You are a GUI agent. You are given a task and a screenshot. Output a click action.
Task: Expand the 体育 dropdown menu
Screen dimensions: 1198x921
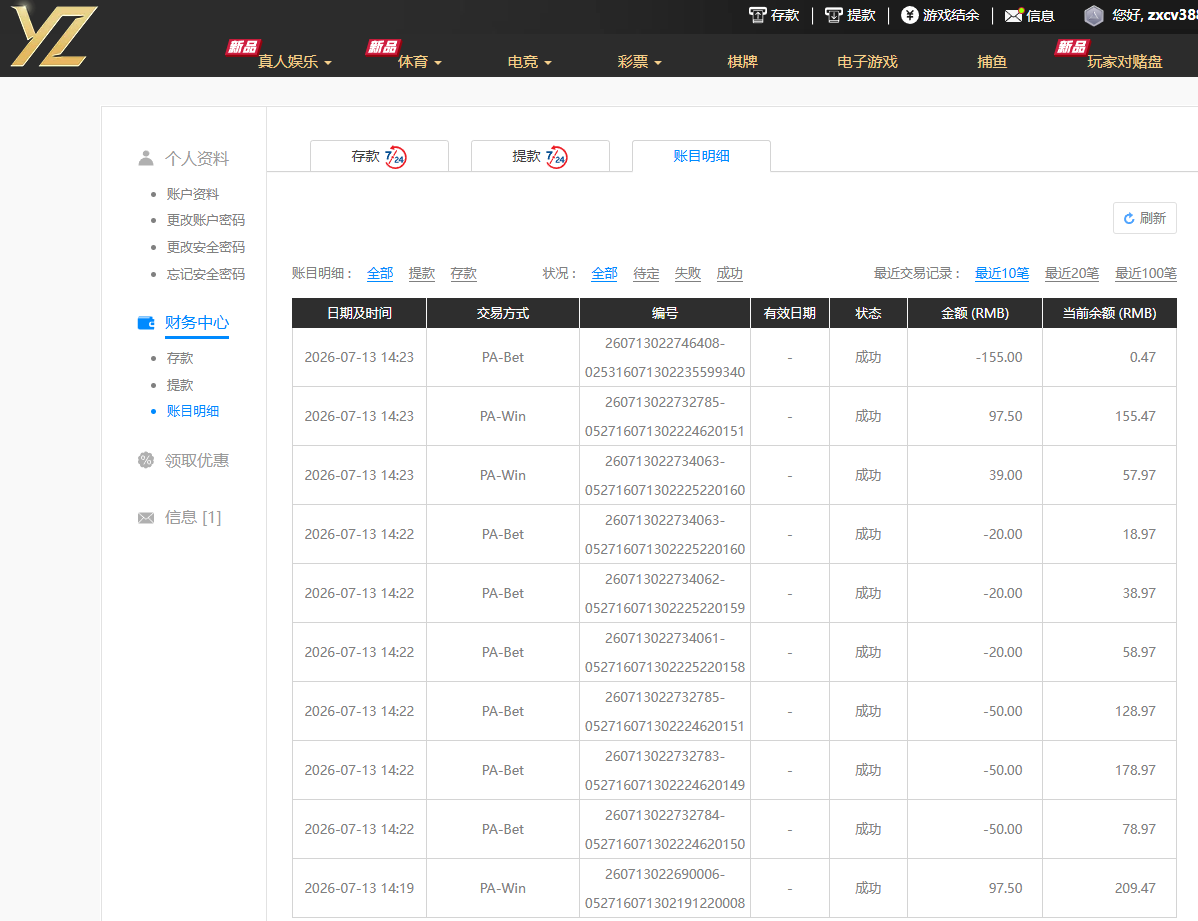click(x=419, y=62)
